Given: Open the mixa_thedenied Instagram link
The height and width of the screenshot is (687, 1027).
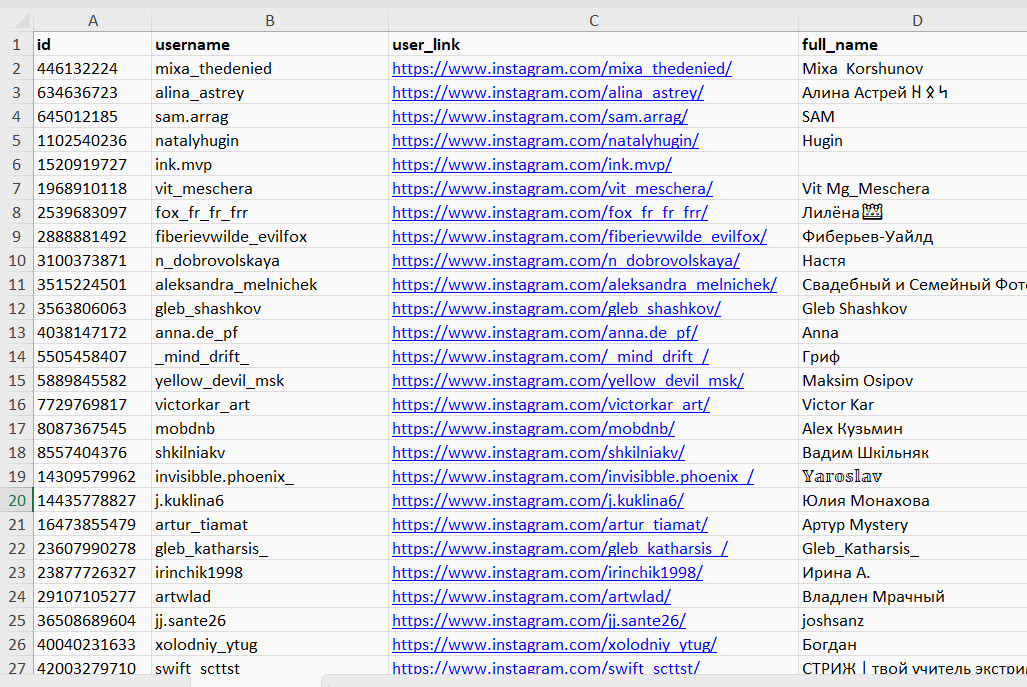Looking at the screenshot, I should (562, 69).
